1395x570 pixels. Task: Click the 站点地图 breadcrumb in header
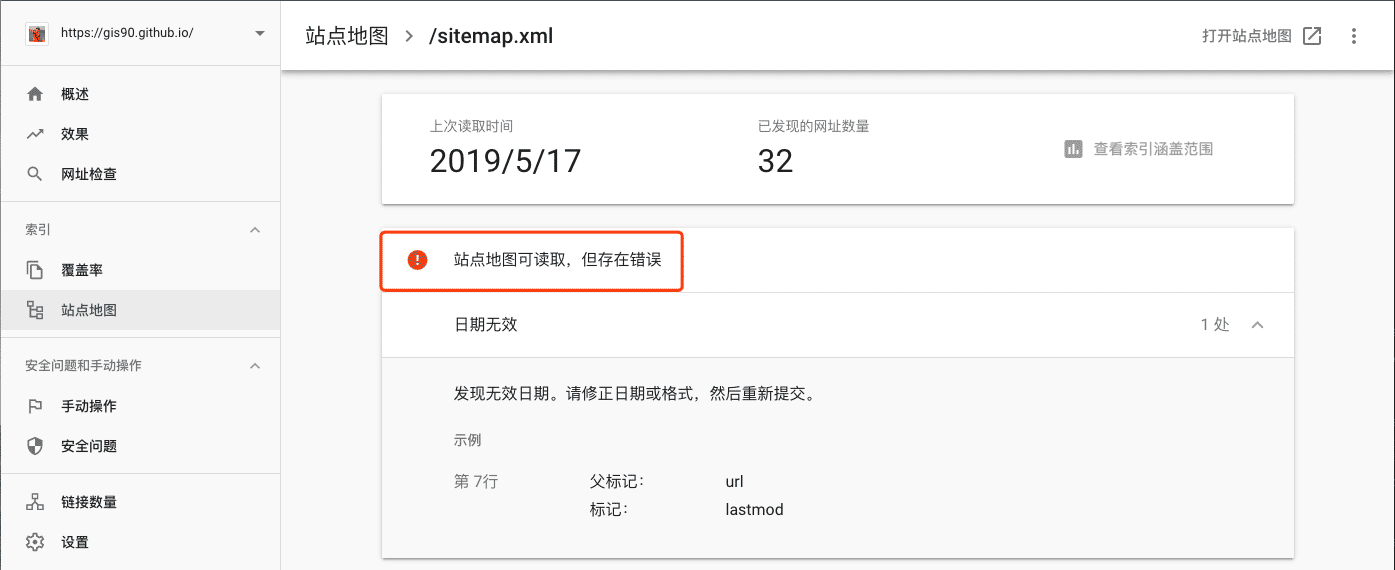point(346,36)
